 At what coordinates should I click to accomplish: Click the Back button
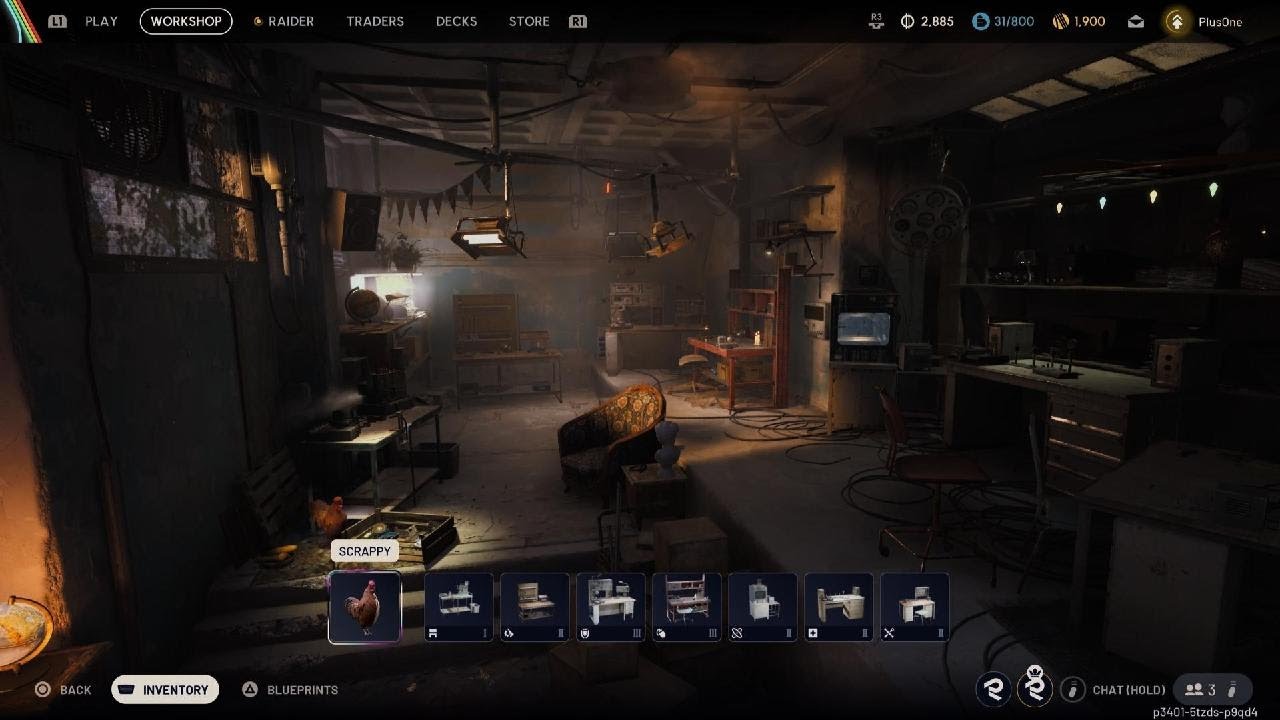(x=63, y=690)
